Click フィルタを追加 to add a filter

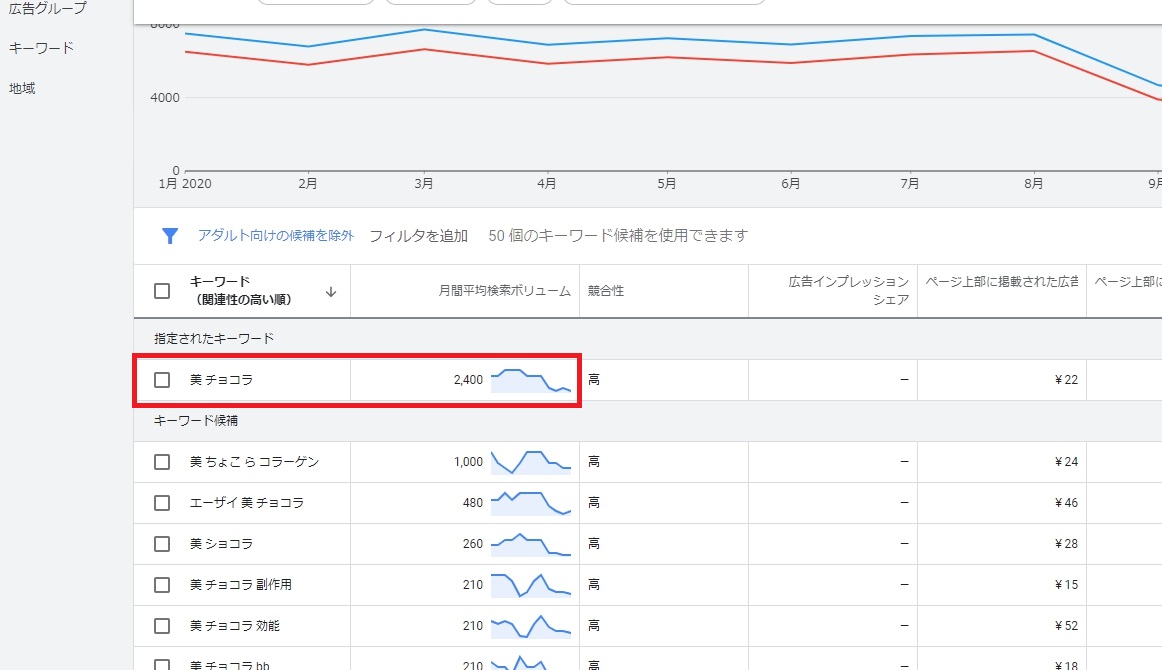tap(418, 236)
